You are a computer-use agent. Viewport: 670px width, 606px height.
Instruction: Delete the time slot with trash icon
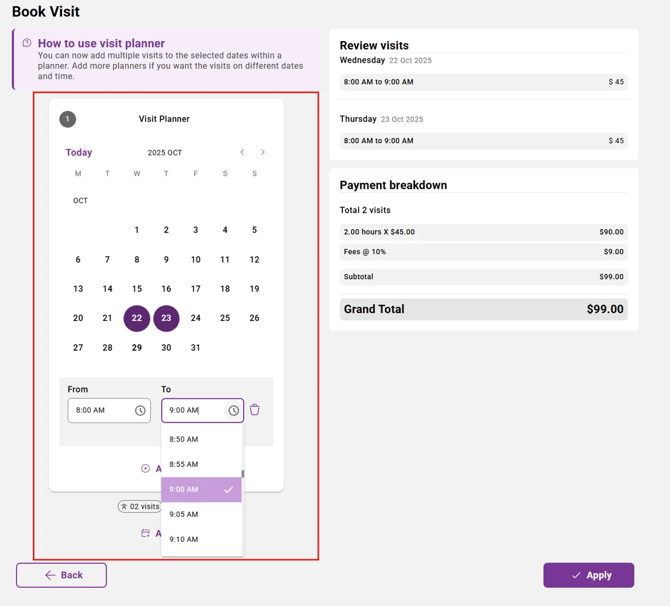click(255, 410)
